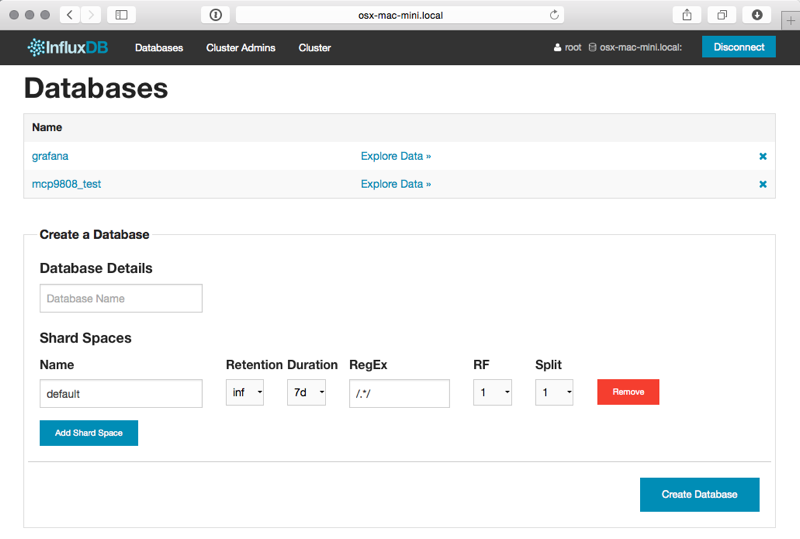Reload the page with the refresh icon

(x=554, y=15)
